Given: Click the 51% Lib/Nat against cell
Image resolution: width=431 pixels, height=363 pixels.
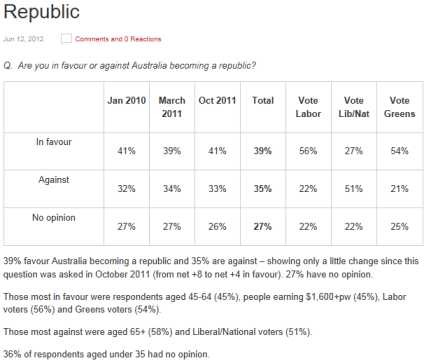Looking at the screenshot, I should 354,189.
